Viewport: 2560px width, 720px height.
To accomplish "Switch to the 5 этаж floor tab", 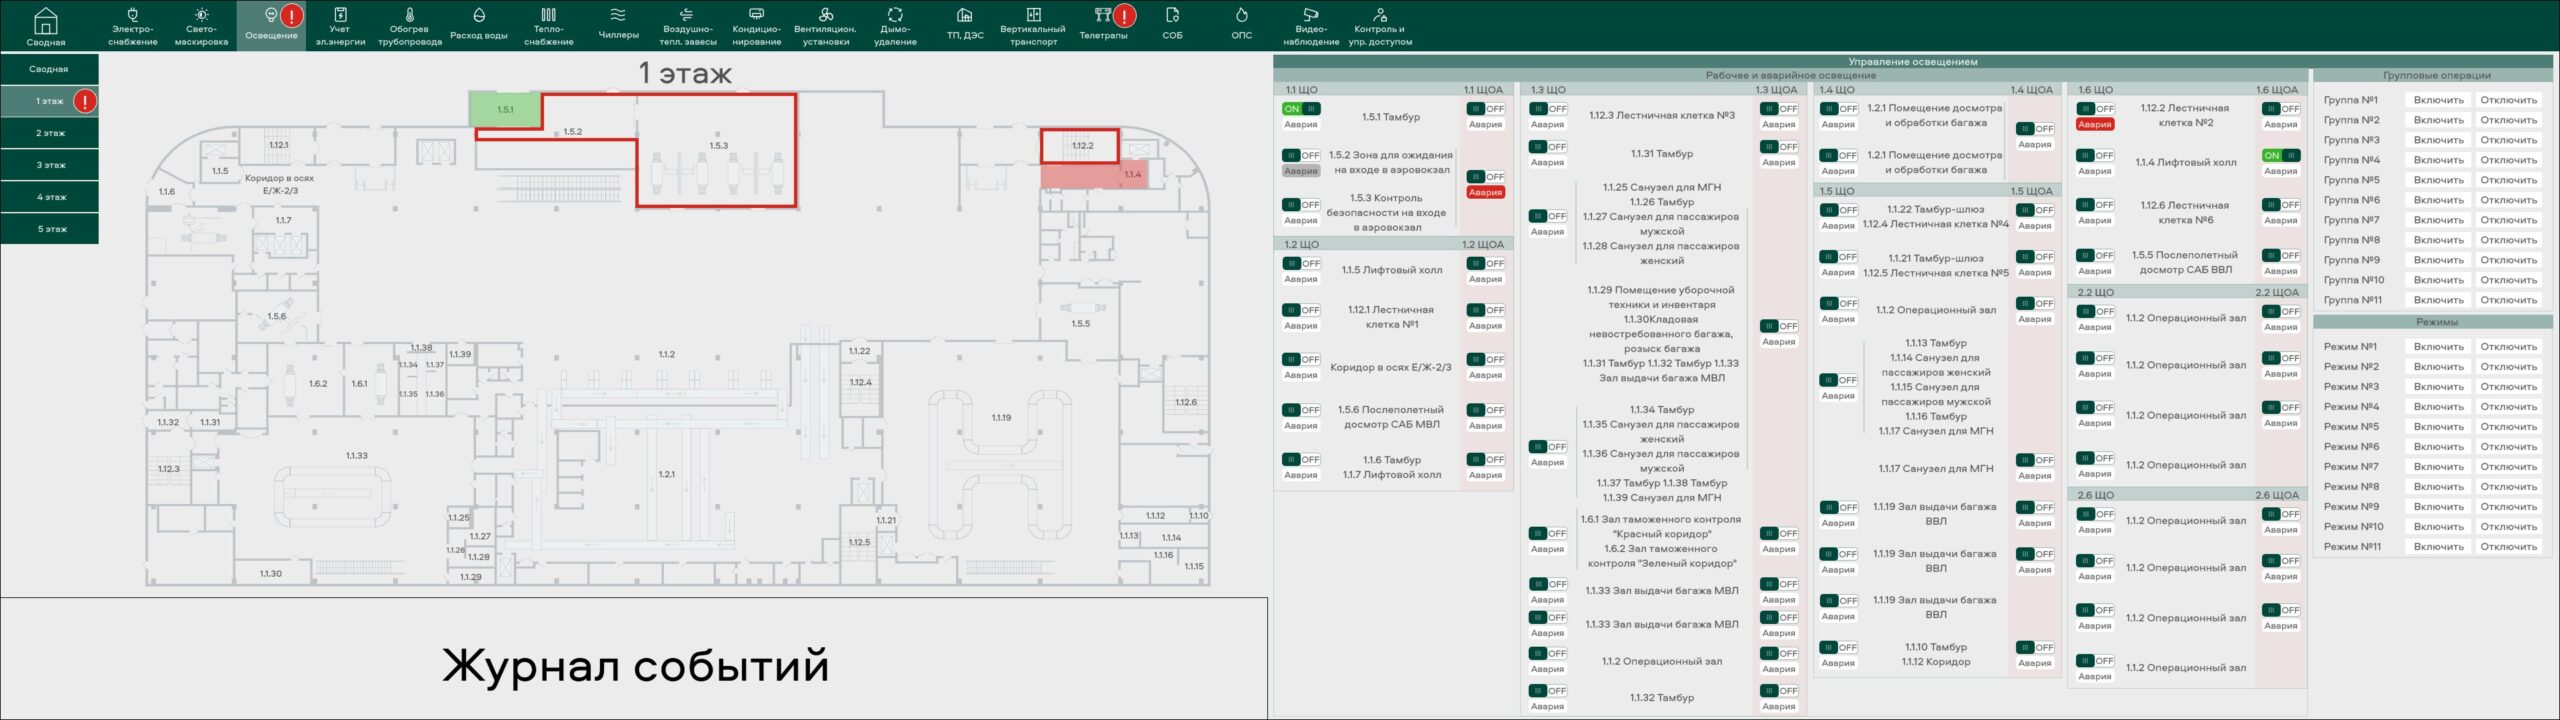I will [50, 229].
